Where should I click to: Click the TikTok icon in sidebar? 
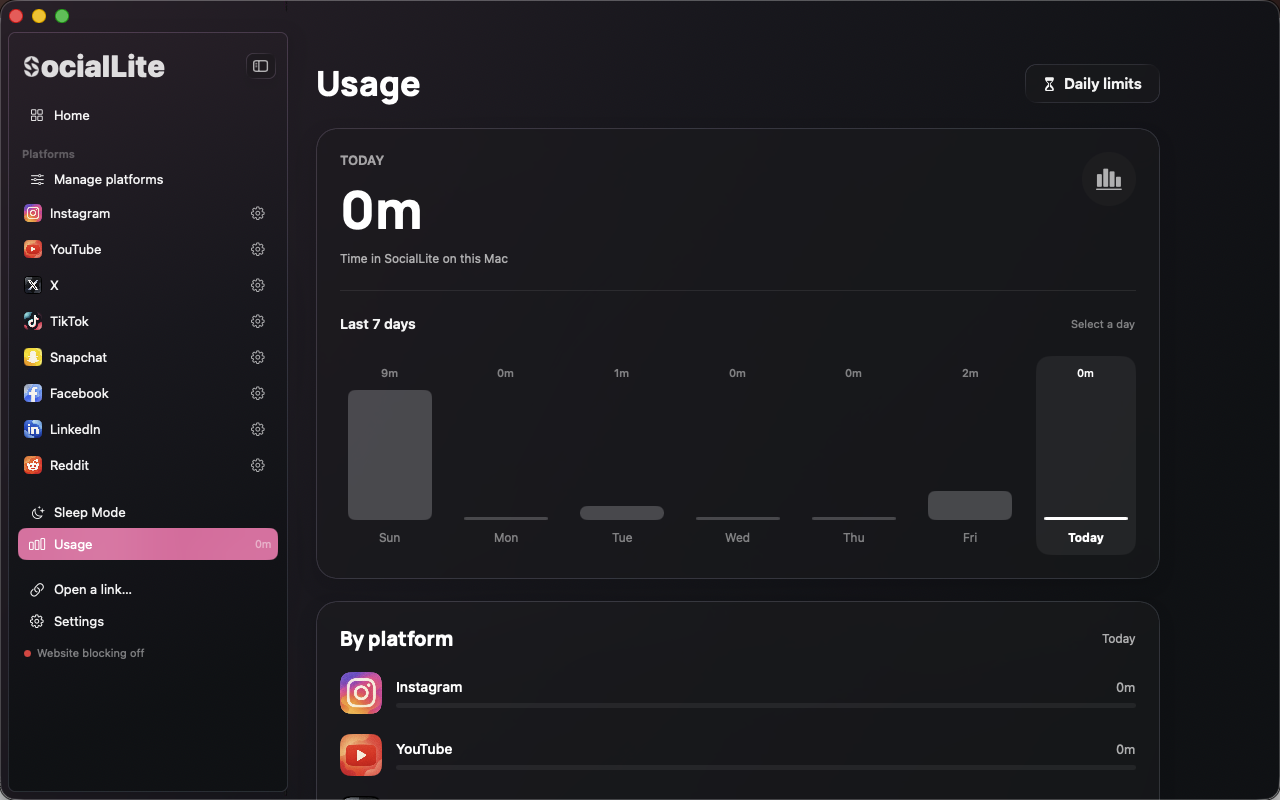click(x=33, y=321)
